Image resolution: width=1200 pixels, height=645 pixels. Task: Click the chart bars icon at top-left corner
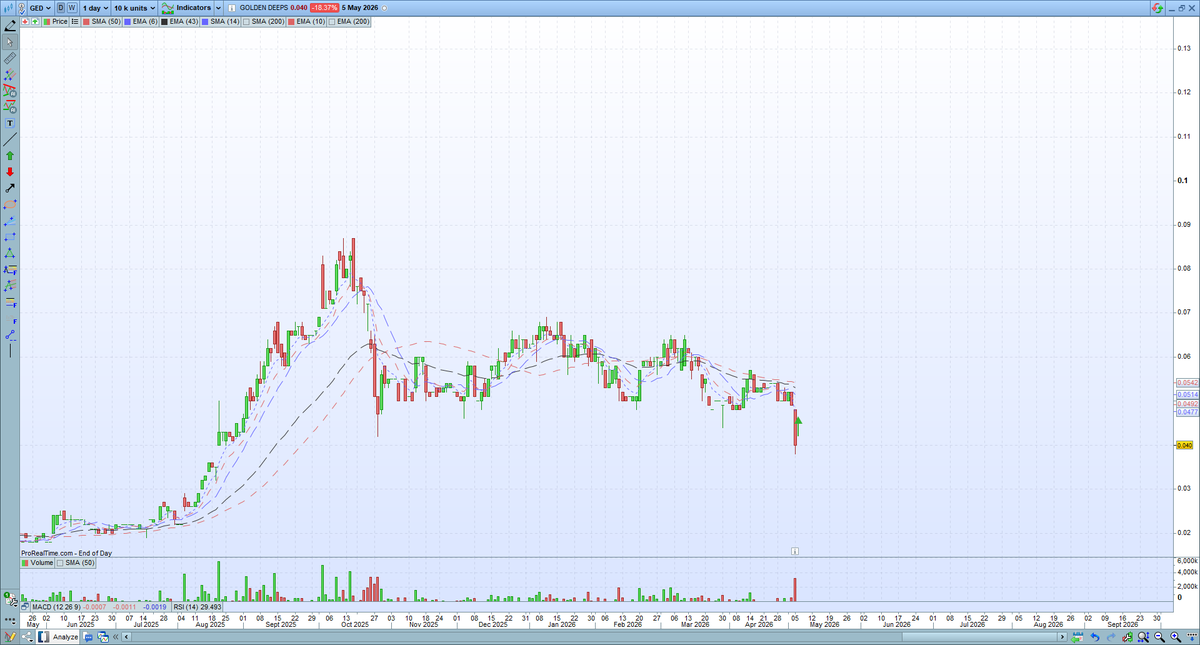[x=9, y=8]
